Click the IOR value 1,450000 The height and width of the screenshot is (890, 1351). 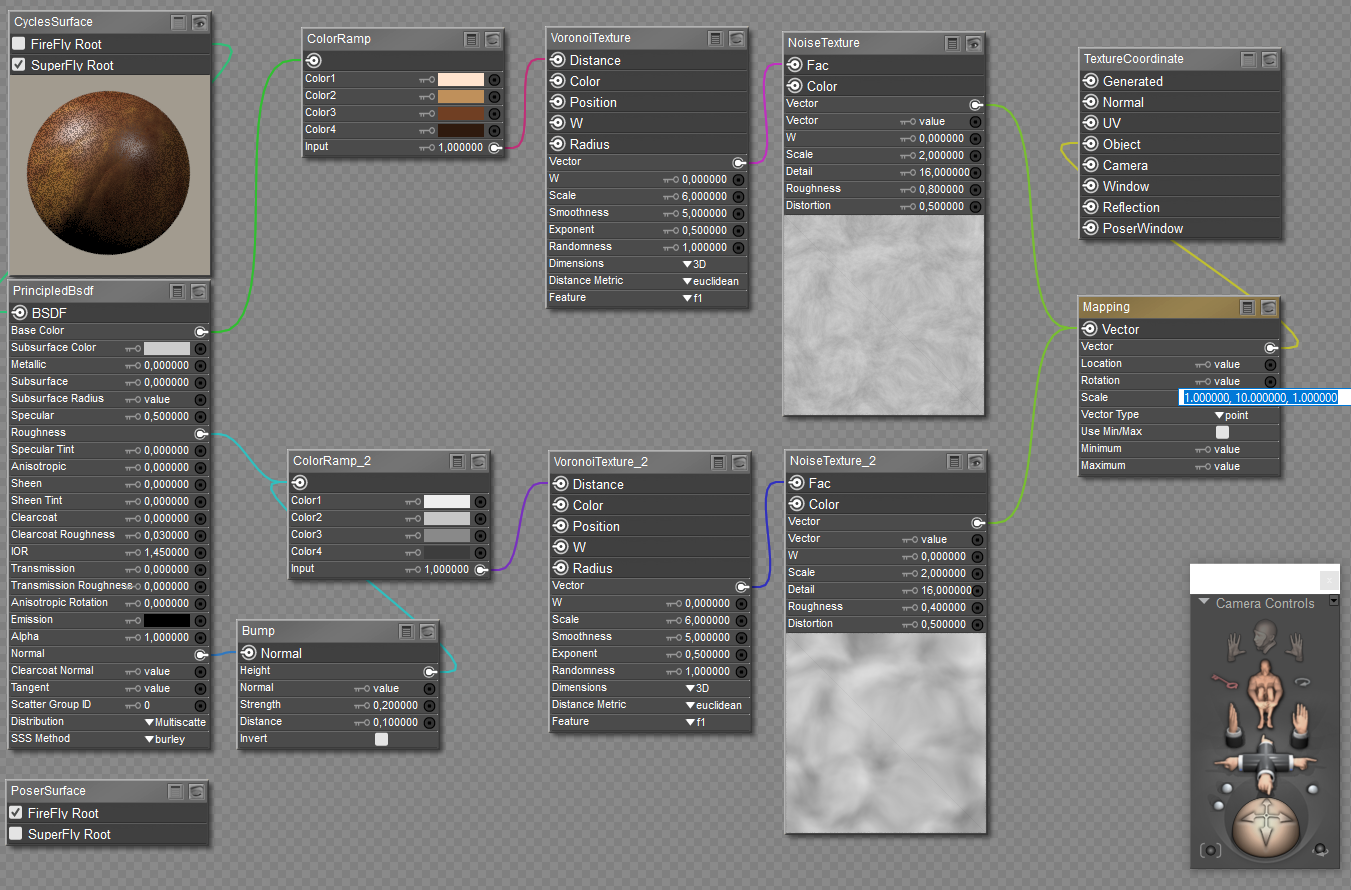[x=166, y=552]
